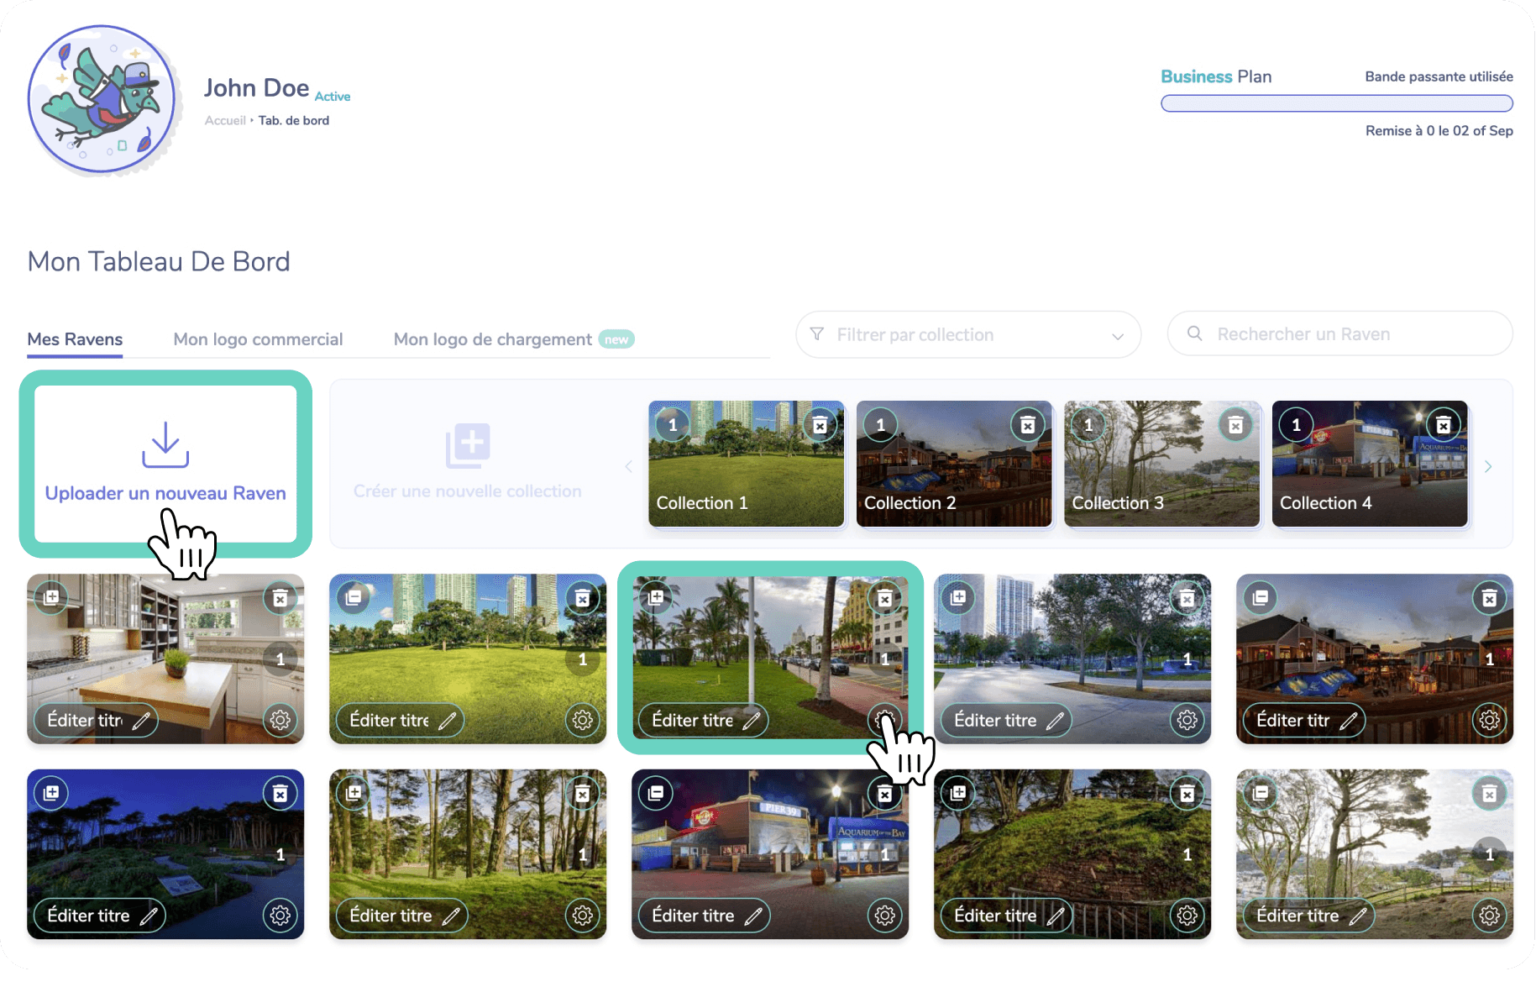
Task: Open the Mon logo de chargement tab
Action: (492, 339)
